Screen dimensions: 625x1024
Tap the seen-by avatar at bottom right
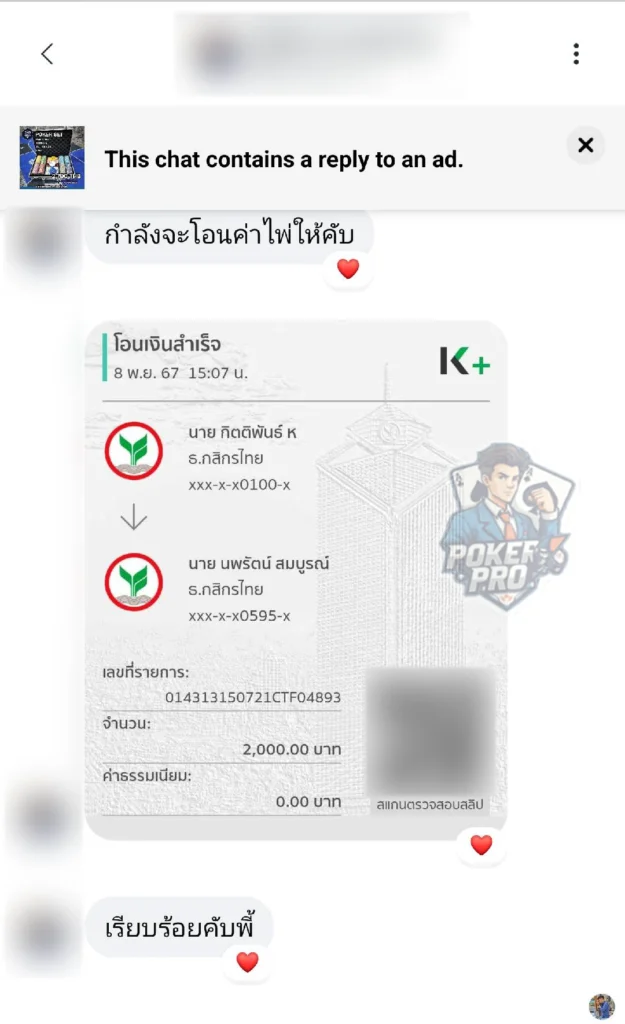pos(601,1006)
